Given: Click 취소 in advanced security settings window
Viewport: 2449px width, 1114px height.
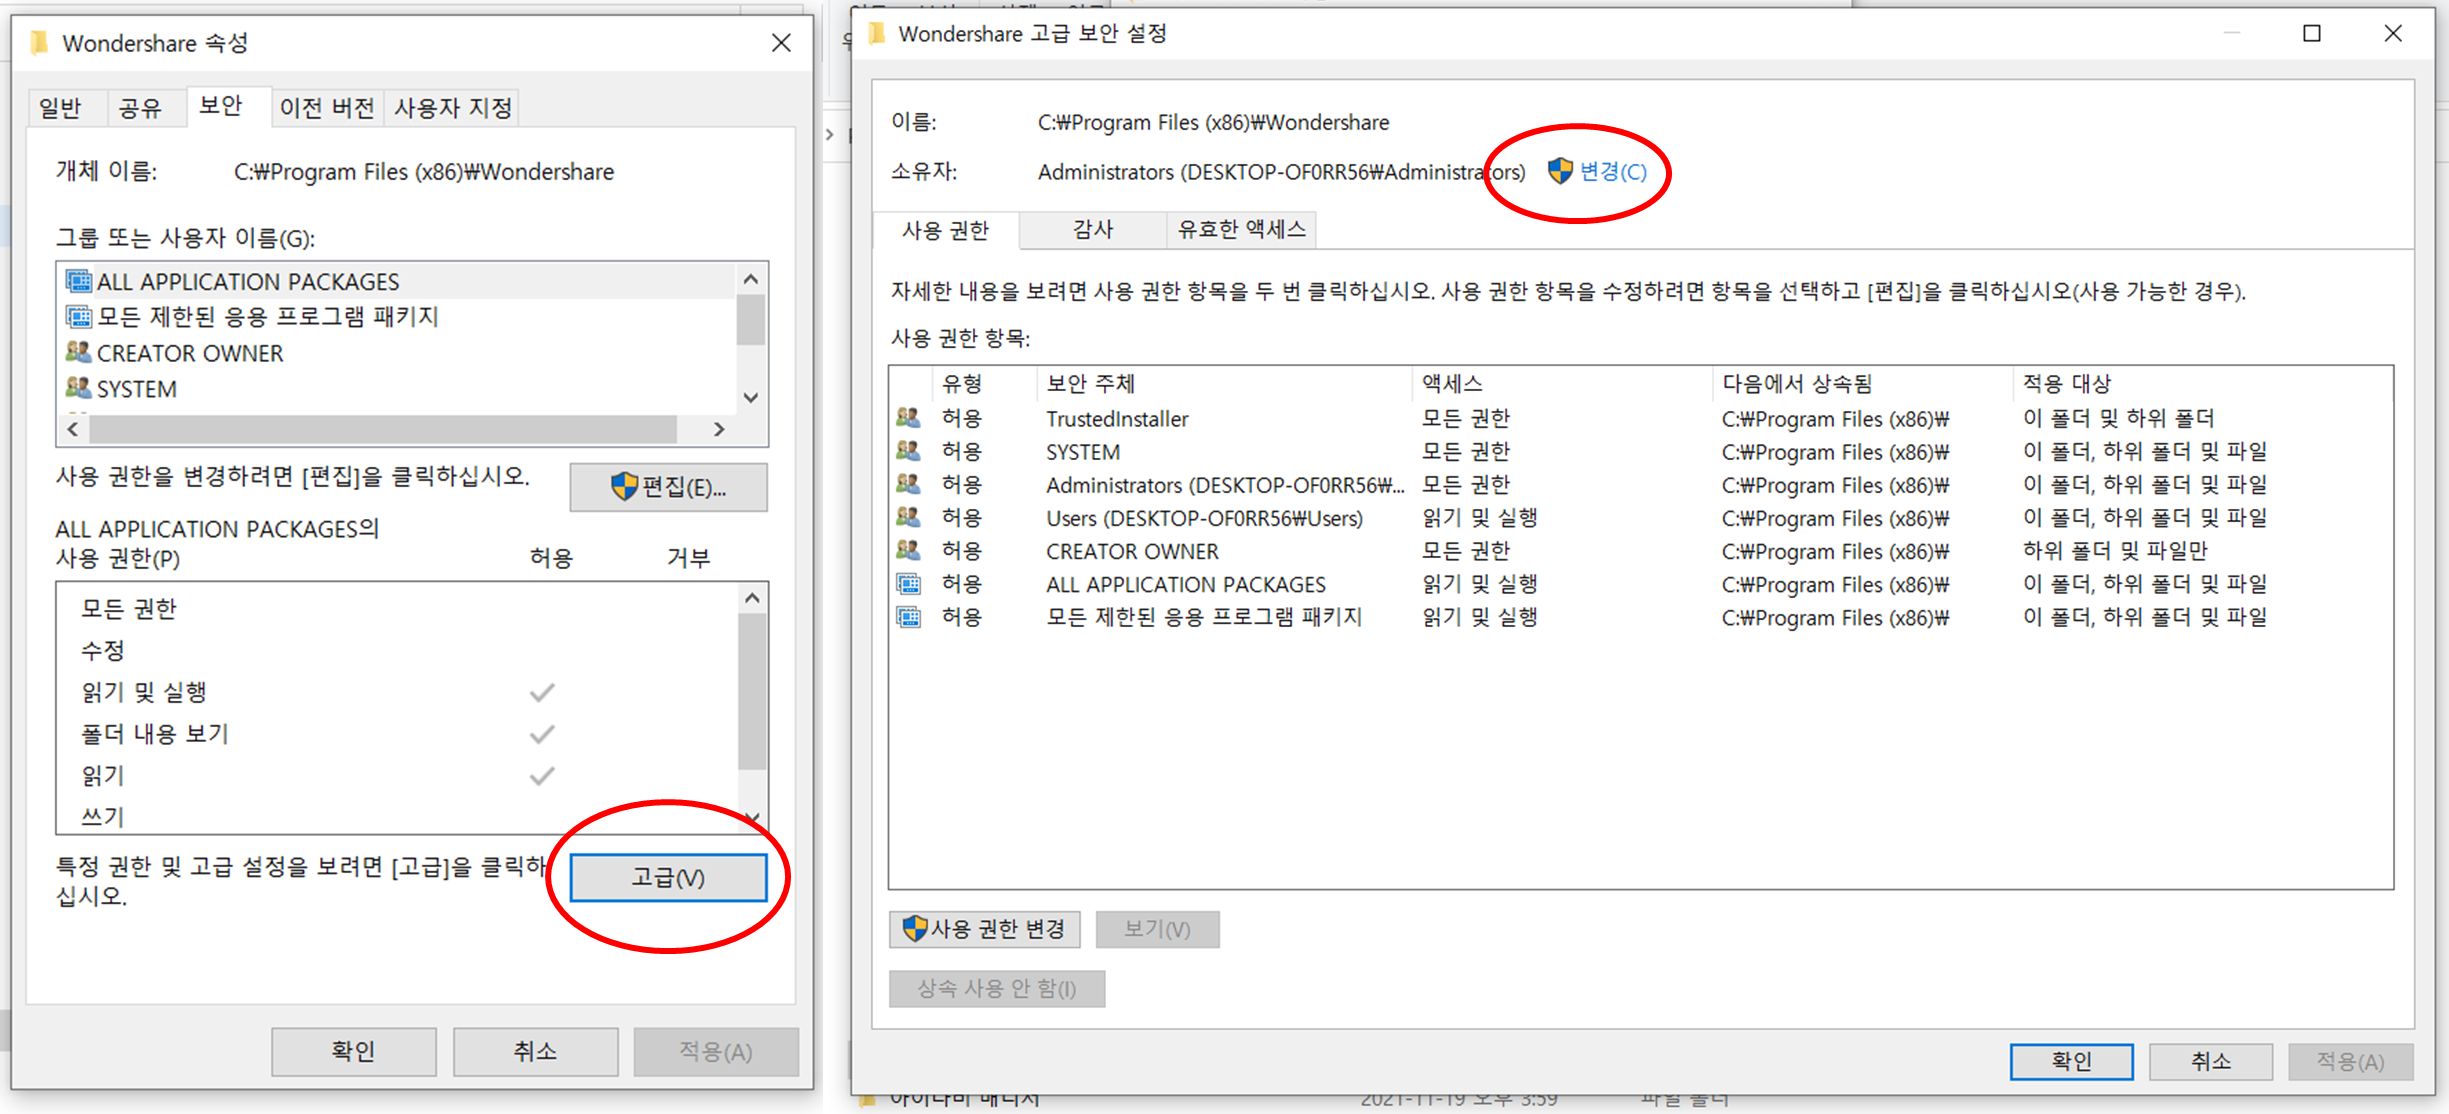Looking at the screenshot, I should pyautogui.click(x=2211, y=1061).
